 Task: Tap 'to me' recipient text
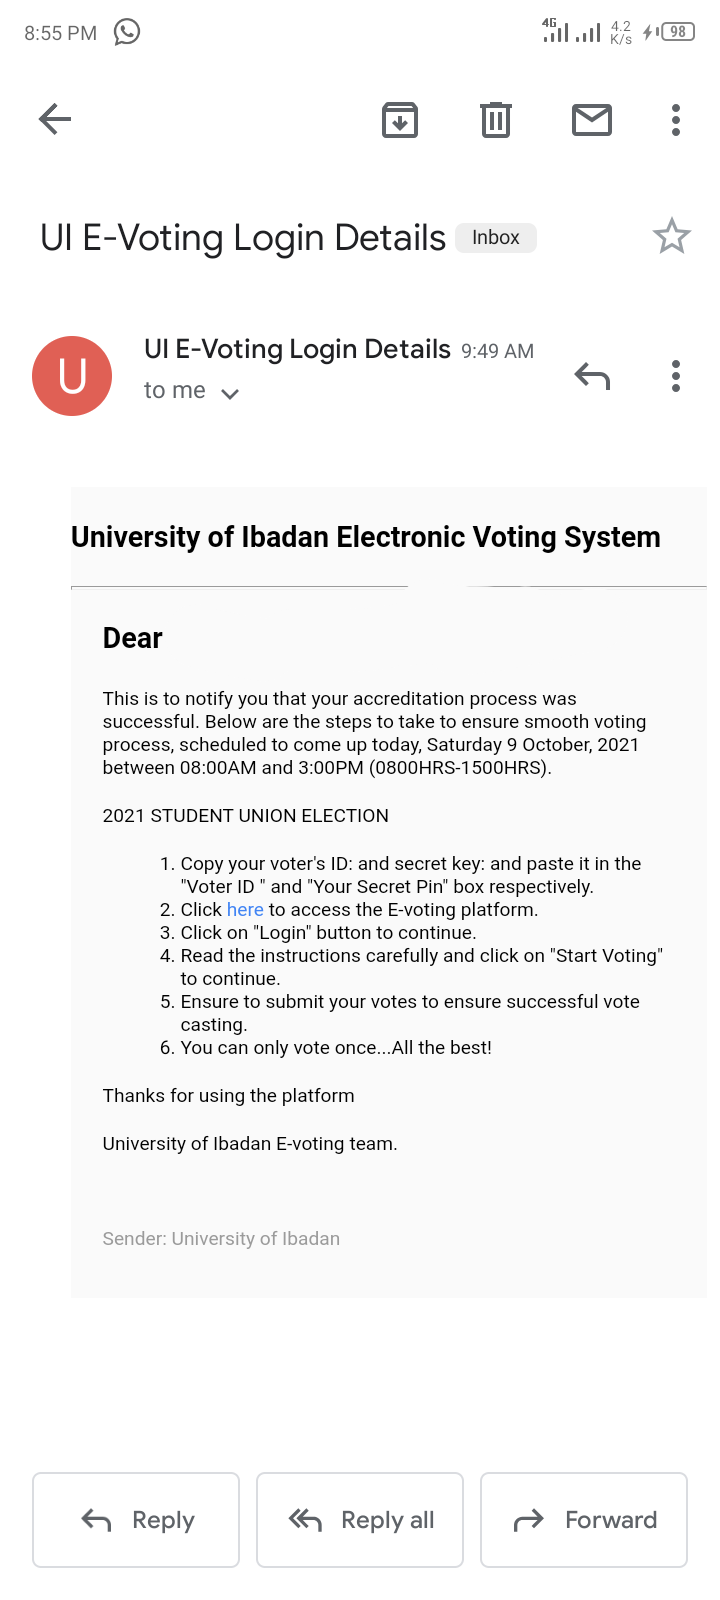pyautogui.click(x=175, y=391)
